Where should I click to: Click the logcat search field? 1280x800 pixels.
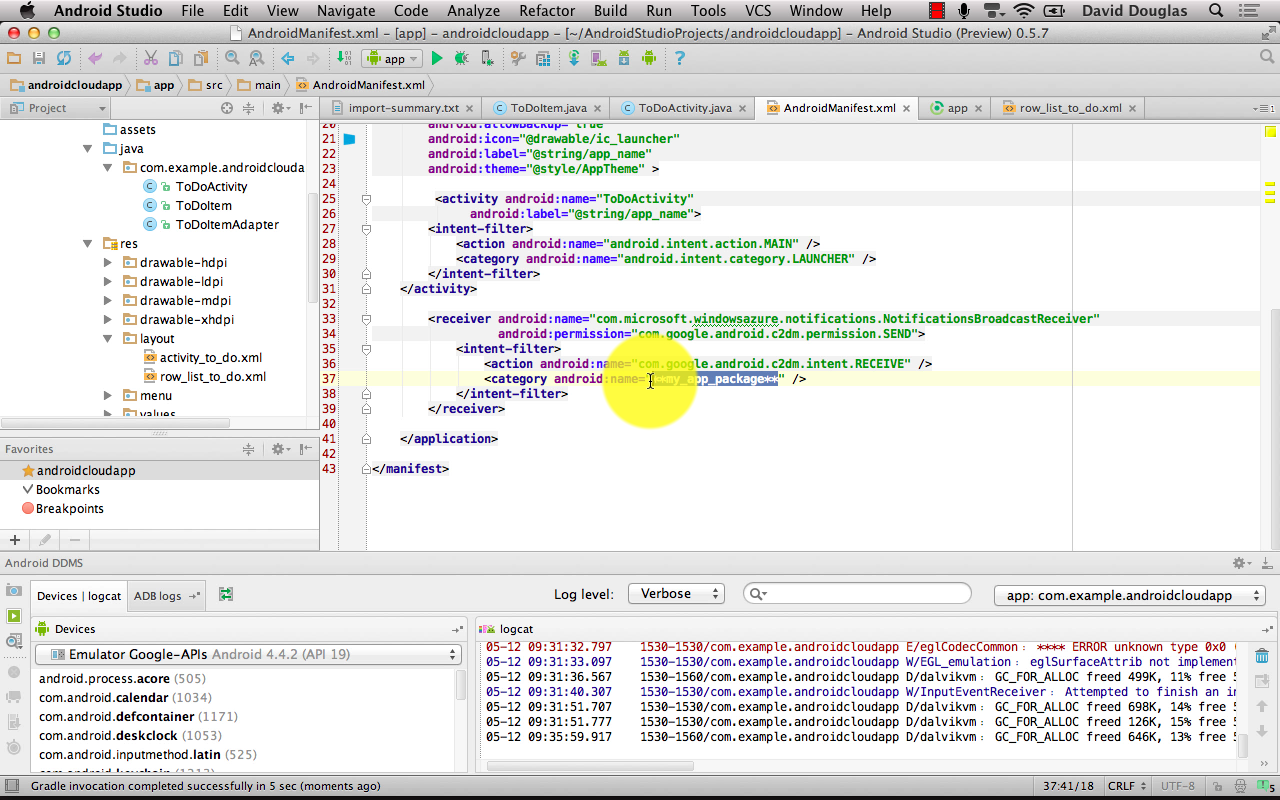click(857, 594)
